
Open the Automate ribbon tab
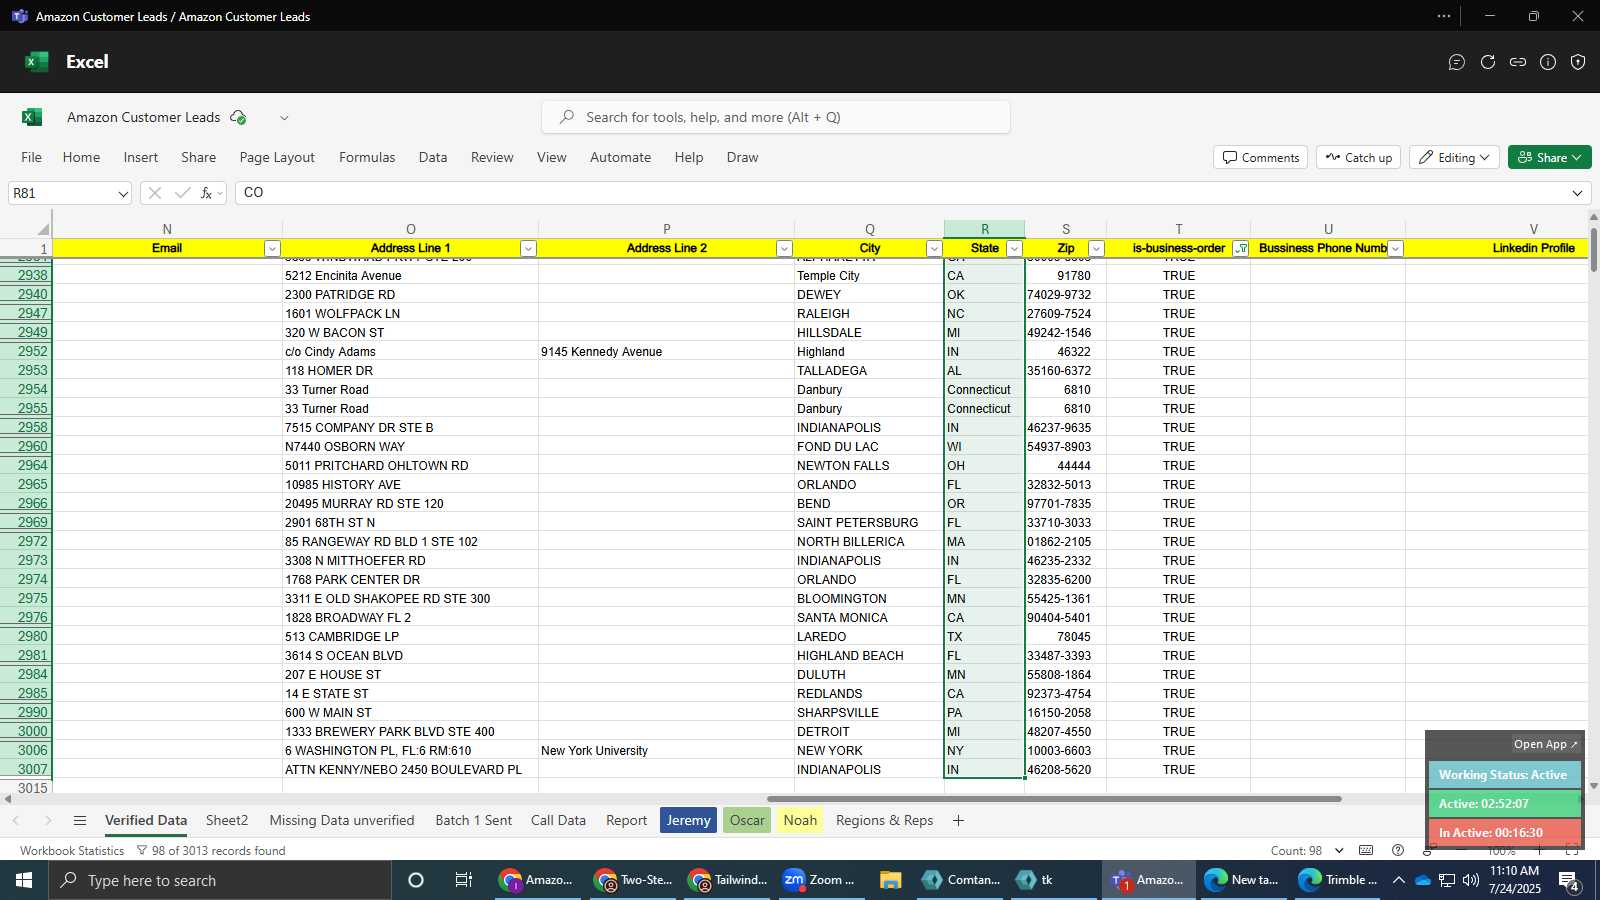(x=620, y=157)
